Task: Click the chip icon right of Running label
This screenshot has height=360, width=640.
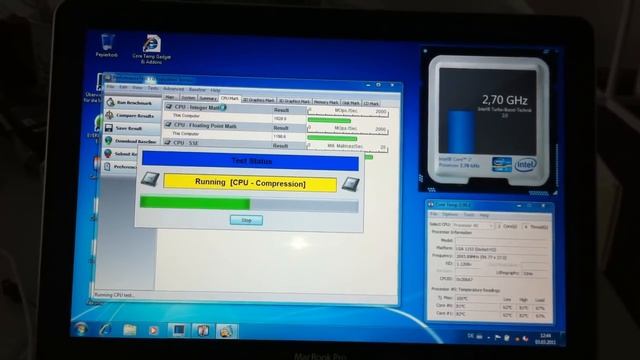Action: [350, 184]
